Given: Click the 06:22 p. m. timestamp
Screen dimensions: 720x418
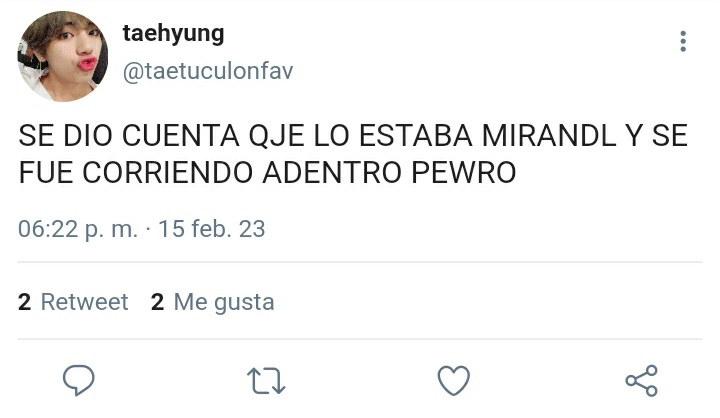Looking at the screenshot, I should [78, 229].
